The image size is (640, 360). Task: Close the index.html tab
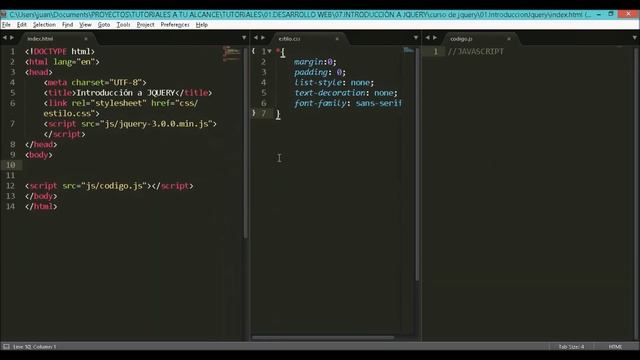click(86, 39)
